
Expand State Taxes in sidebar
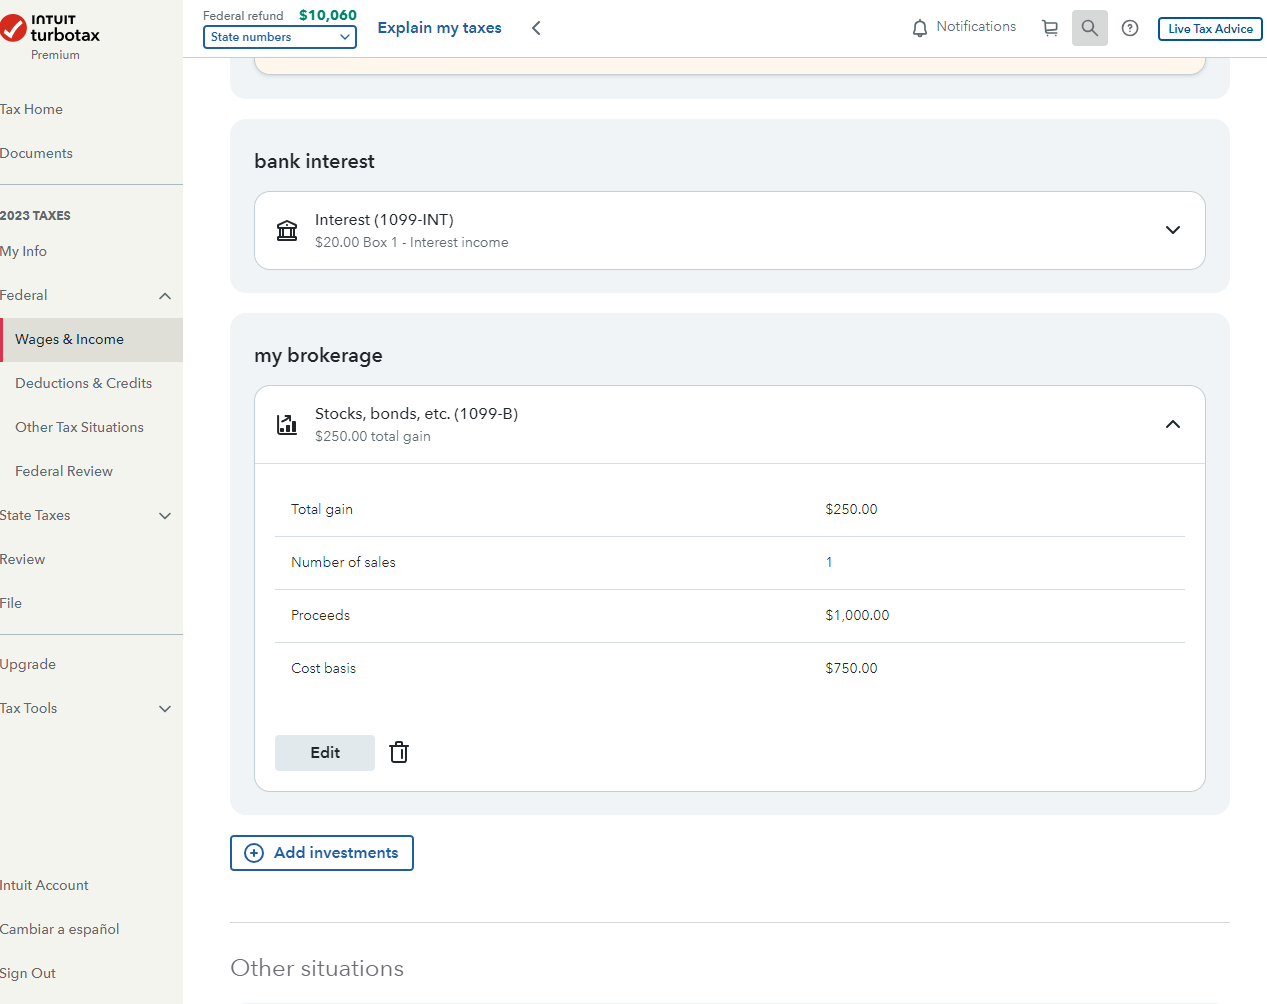165,516
